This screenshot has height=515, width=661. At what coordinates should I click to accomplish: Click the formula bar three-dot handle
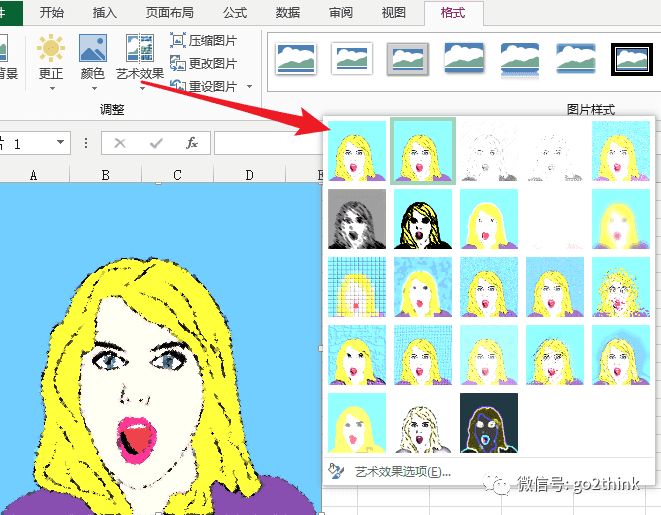pyautogui.click(x=86, y=143)
